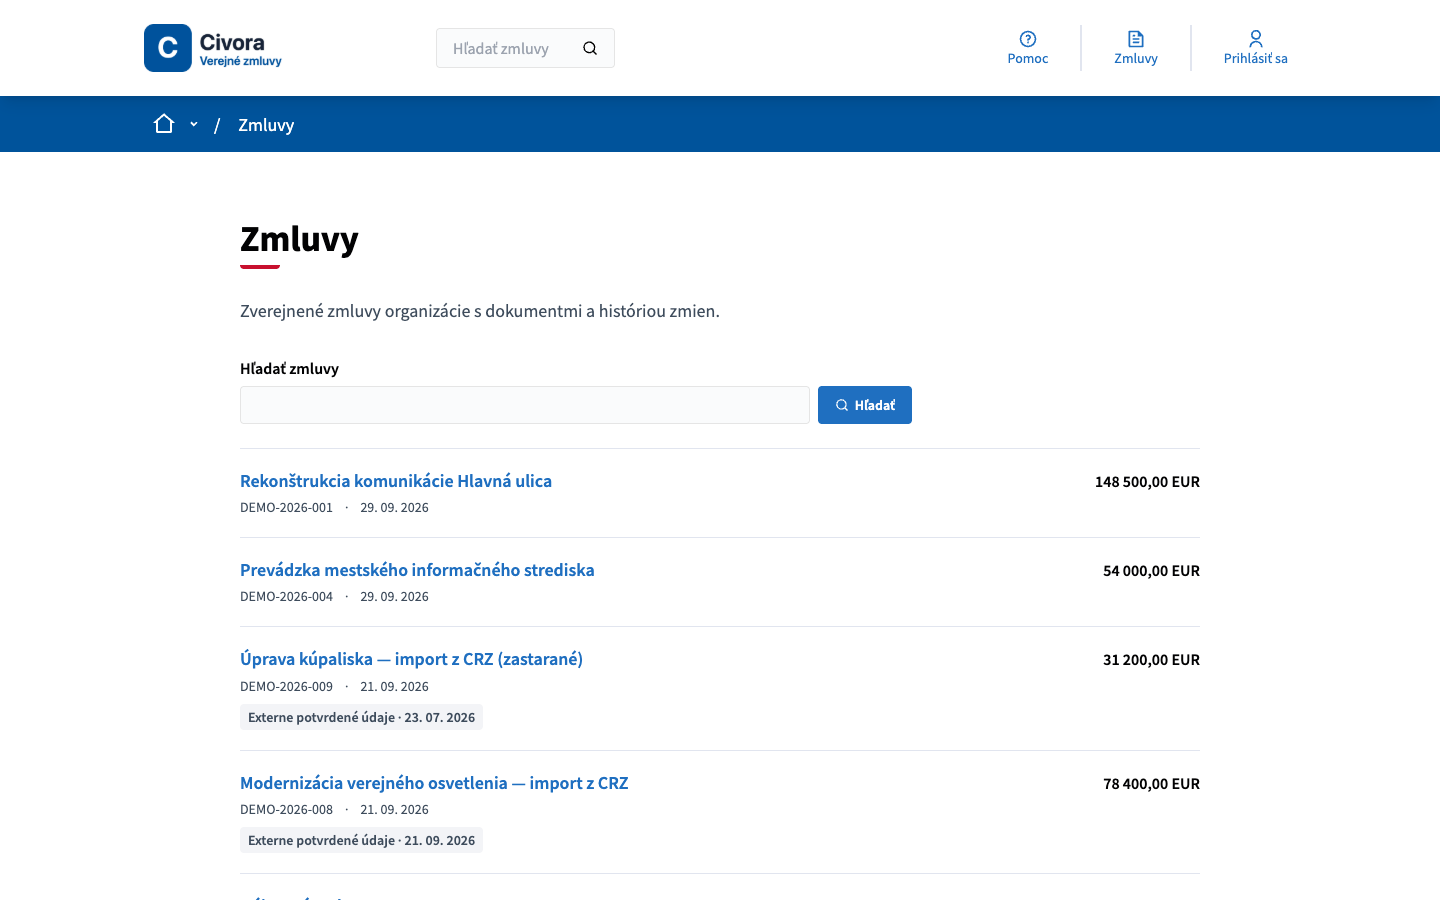Open Prevádzka mestského informačného strediska contract
This screenshot has height=900, width=1440.
coord(417,570)
